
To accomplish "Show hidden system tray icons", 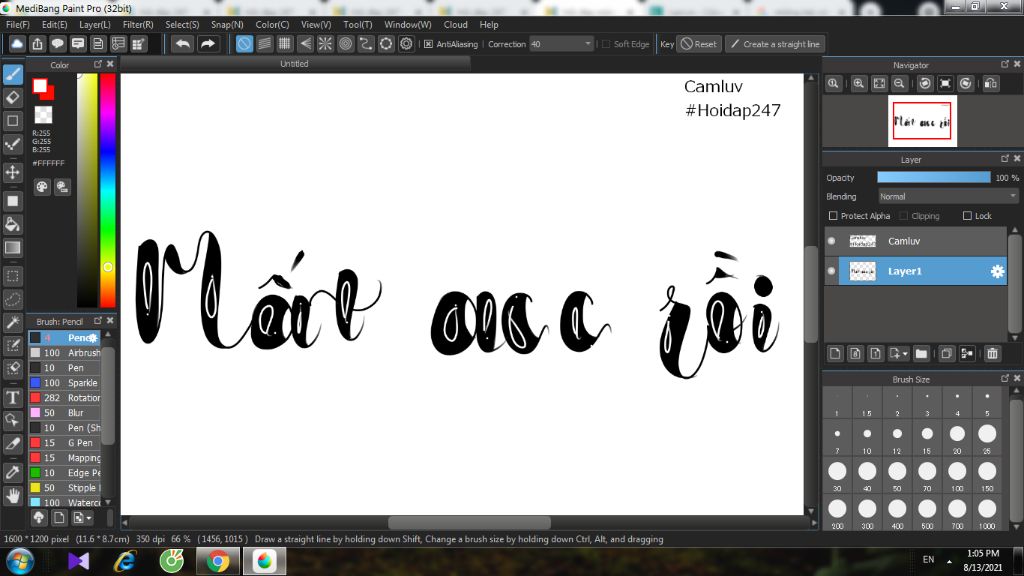I will (949, 561).
